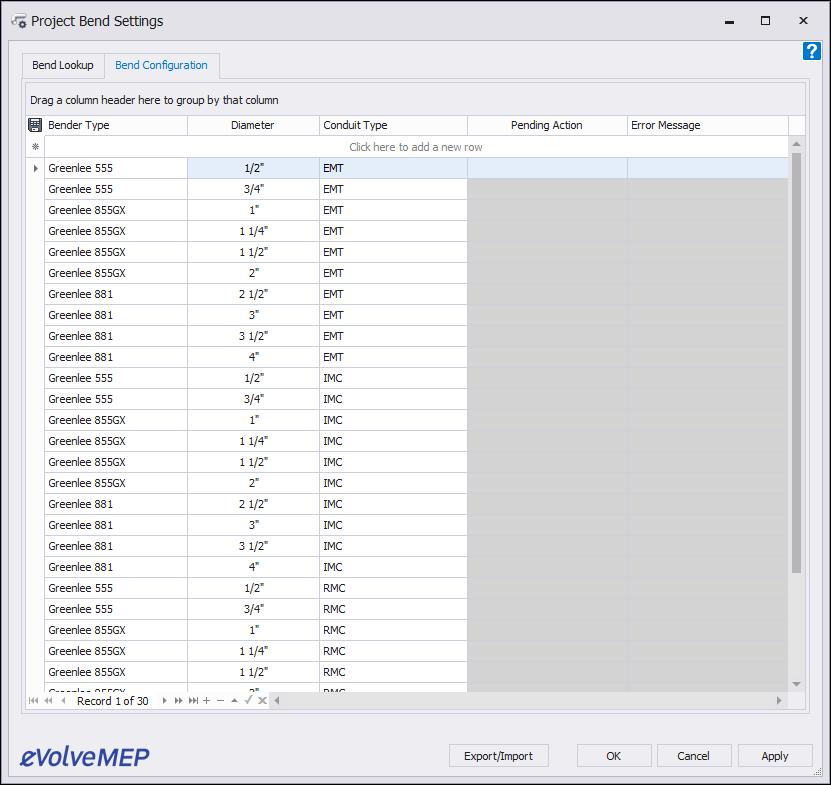Open the column chooser grid icon

point(35,125)
